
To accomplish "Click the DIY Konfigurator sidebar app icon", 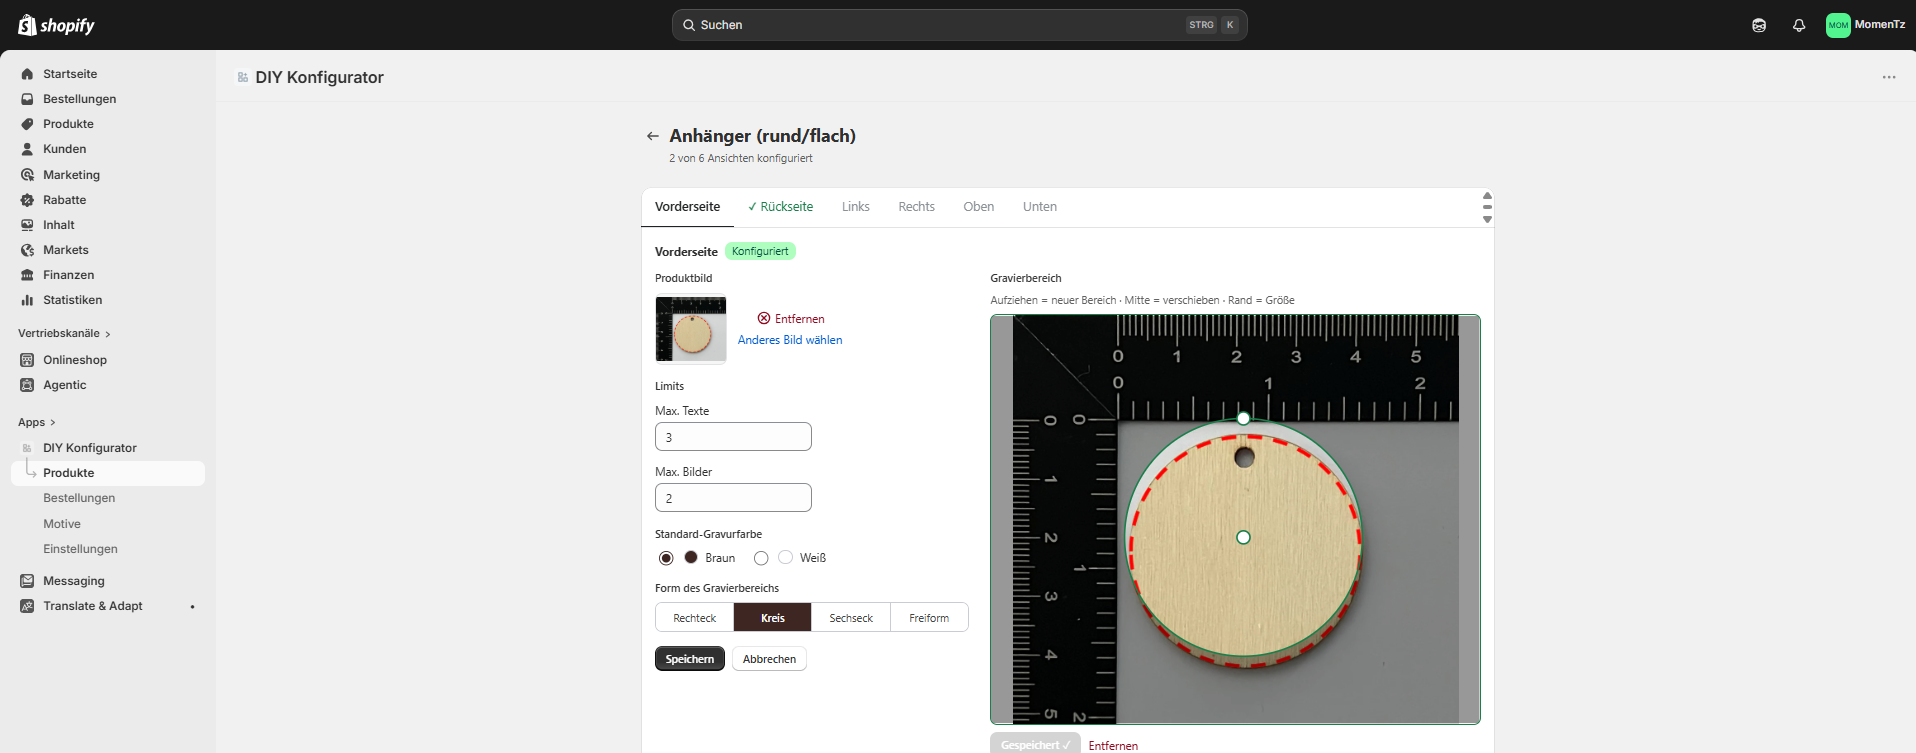I will (x=27, y=448).
